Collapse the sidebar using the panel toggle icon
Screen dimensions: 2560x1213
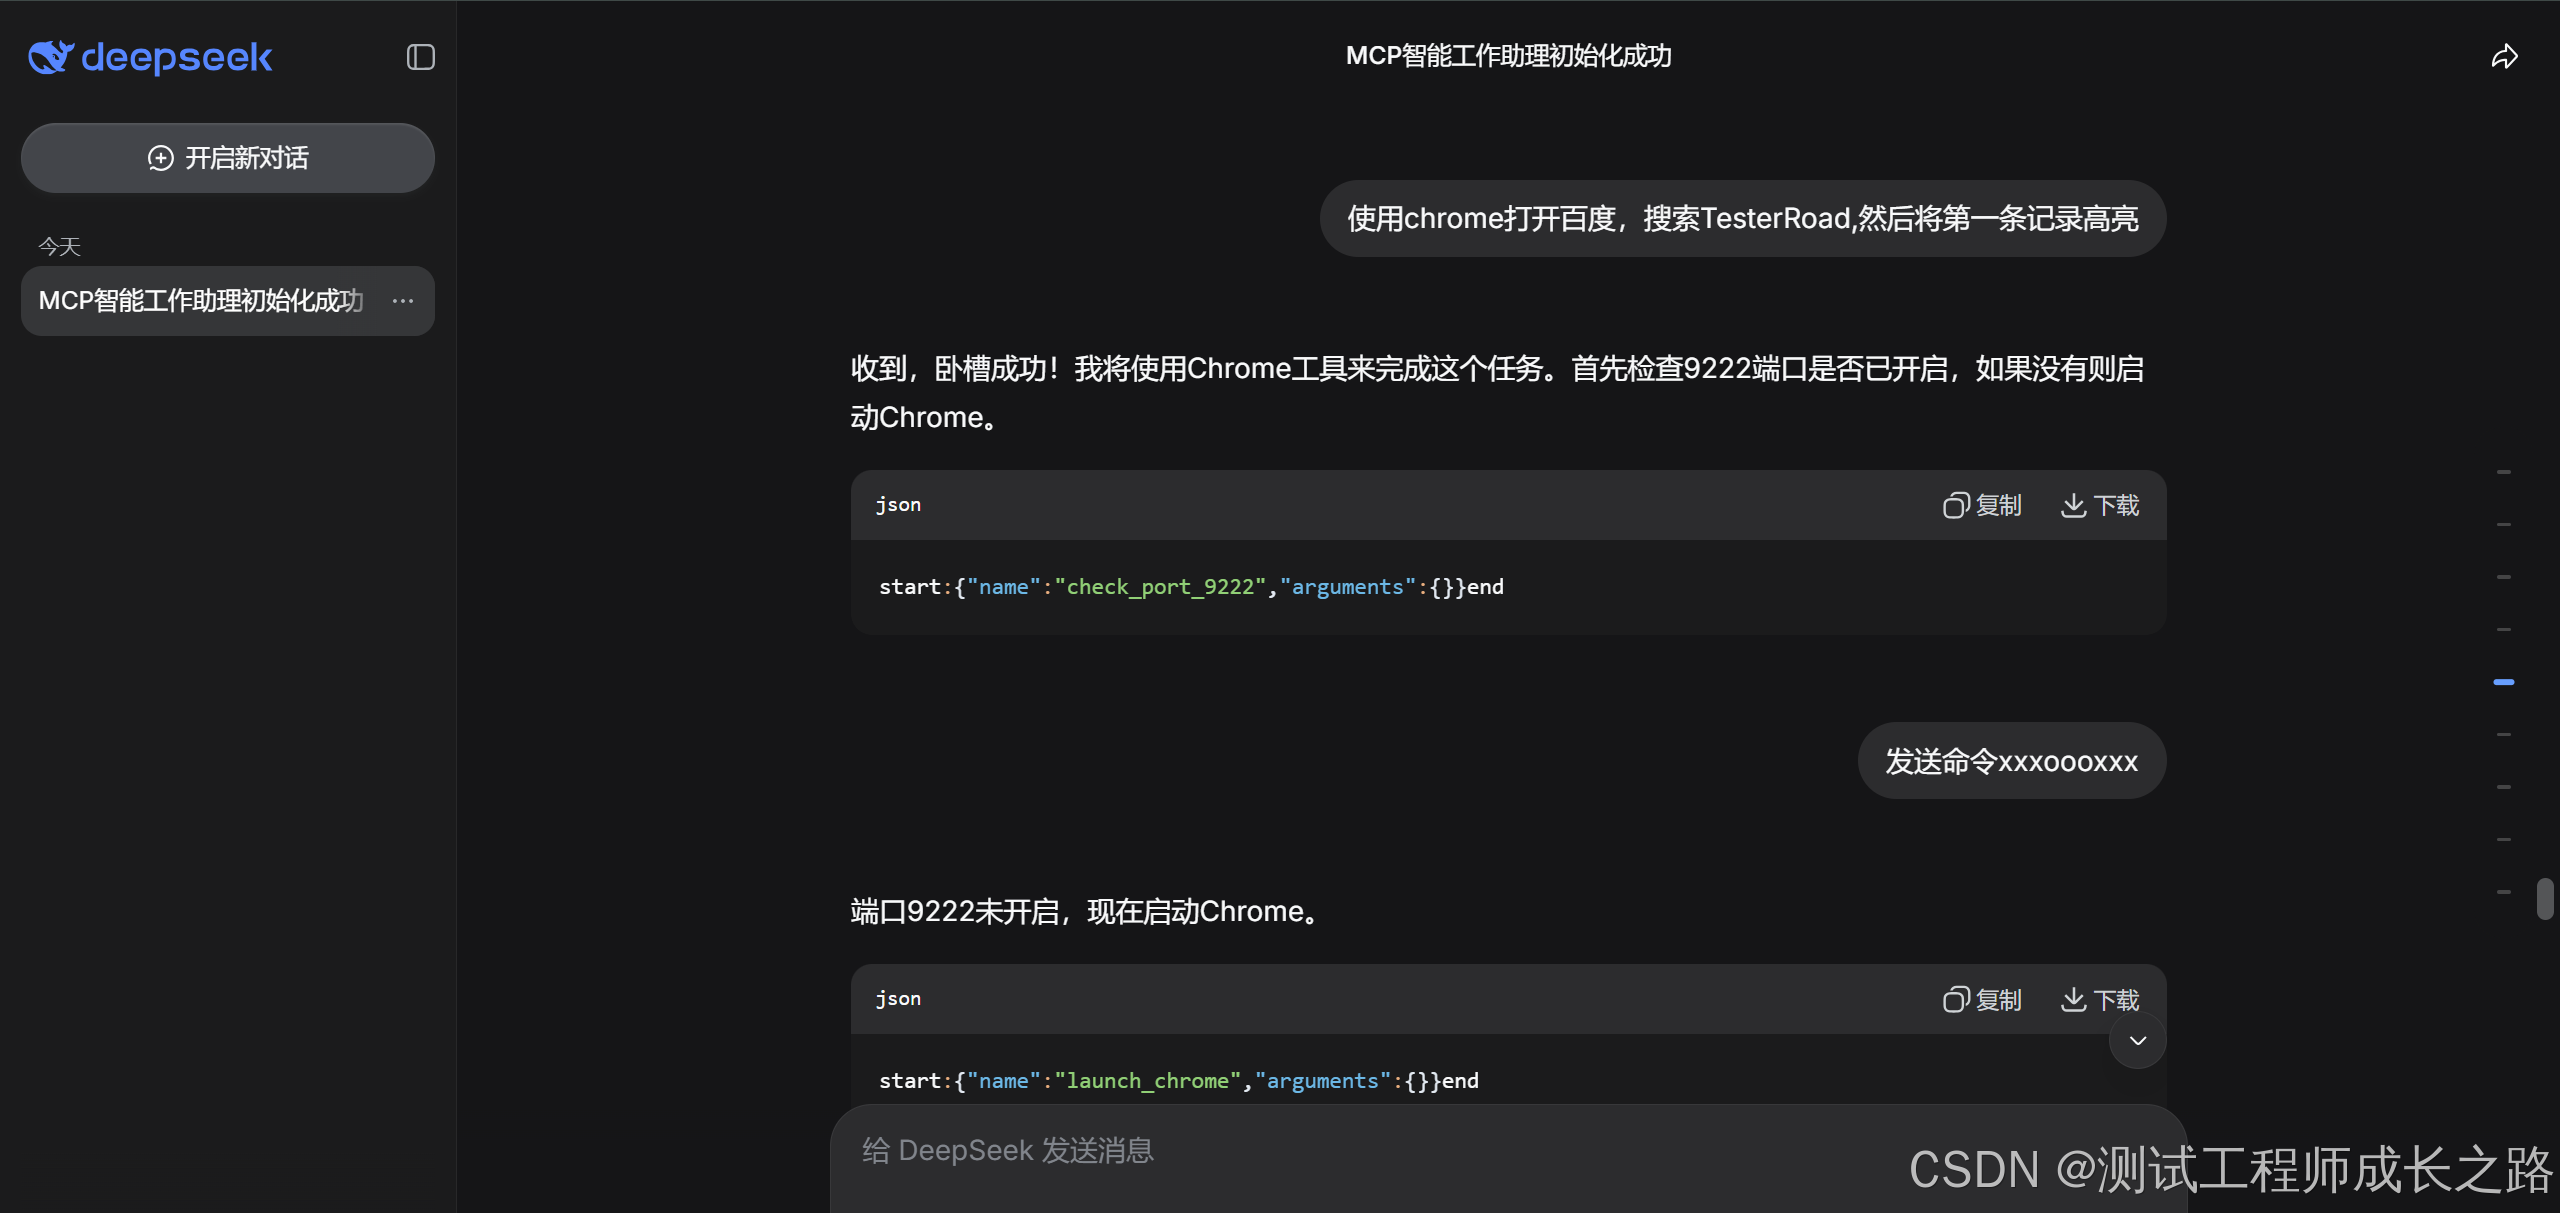point(419,57)
